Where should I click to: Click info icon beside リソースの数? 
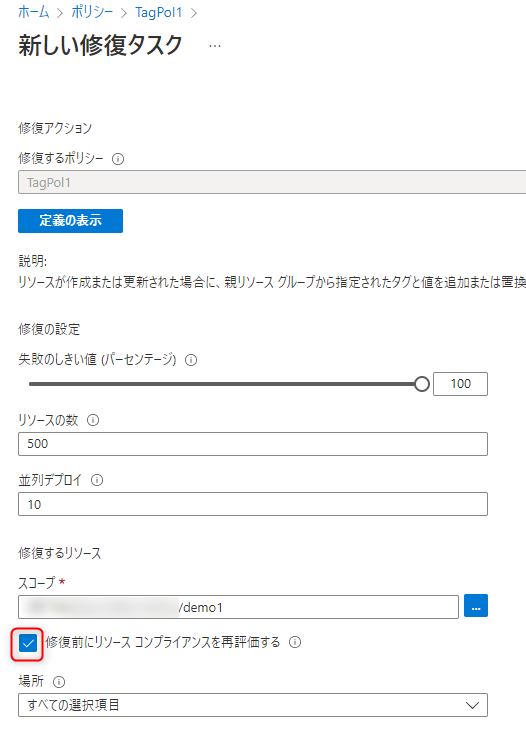point(93,420)
